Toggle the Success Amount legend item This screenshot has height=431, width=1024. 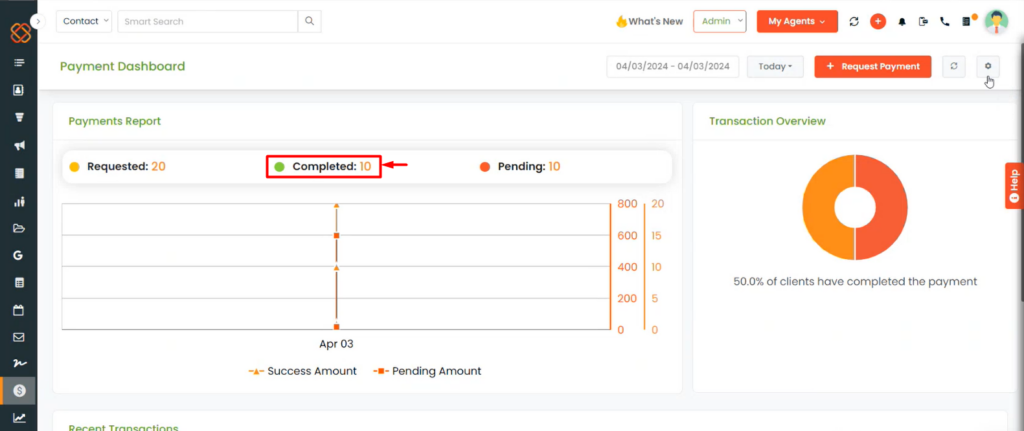302,371
